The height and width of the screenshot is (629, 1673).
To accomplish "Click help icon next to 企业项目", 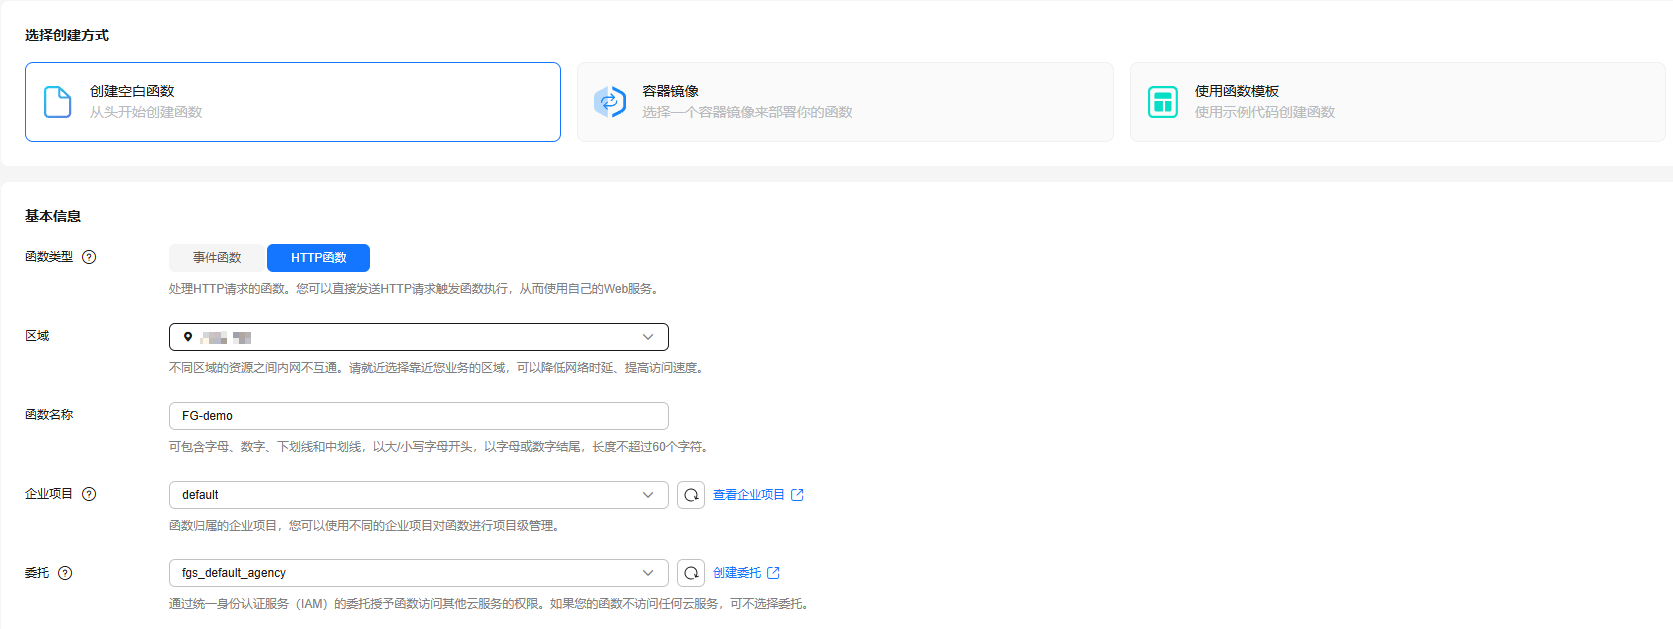I will [89, 494].
